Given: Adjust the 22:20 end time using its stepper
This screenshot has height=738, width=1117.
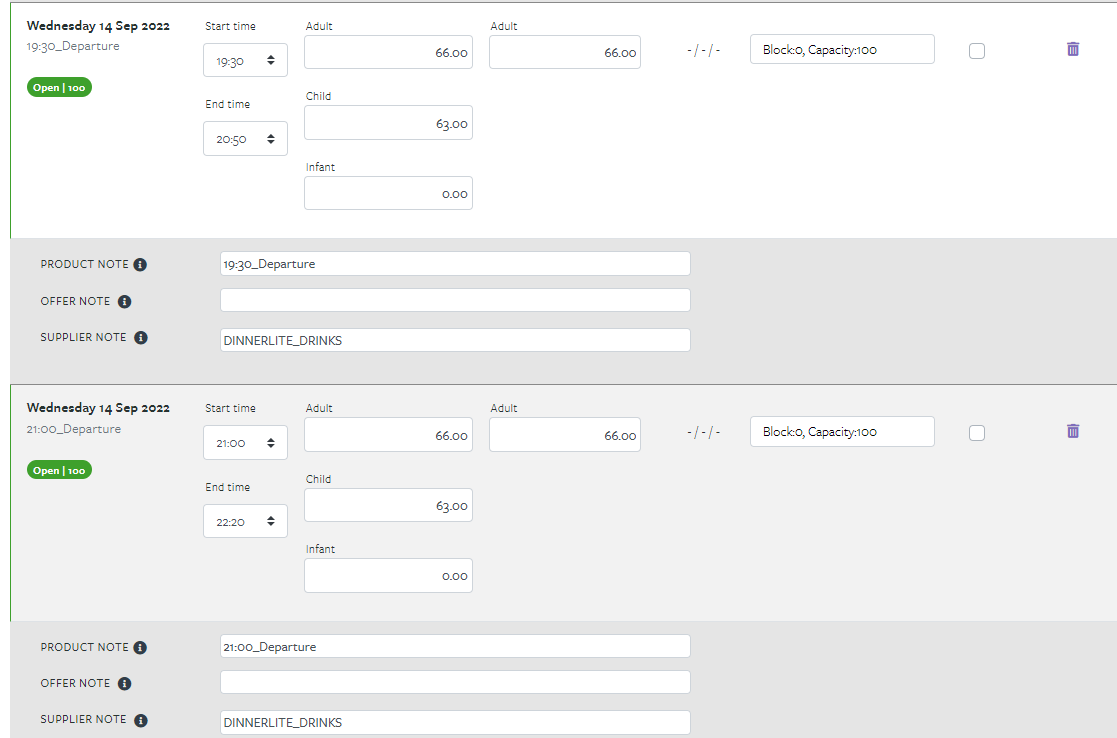Looking at the screenshot, I should point(272,520).
